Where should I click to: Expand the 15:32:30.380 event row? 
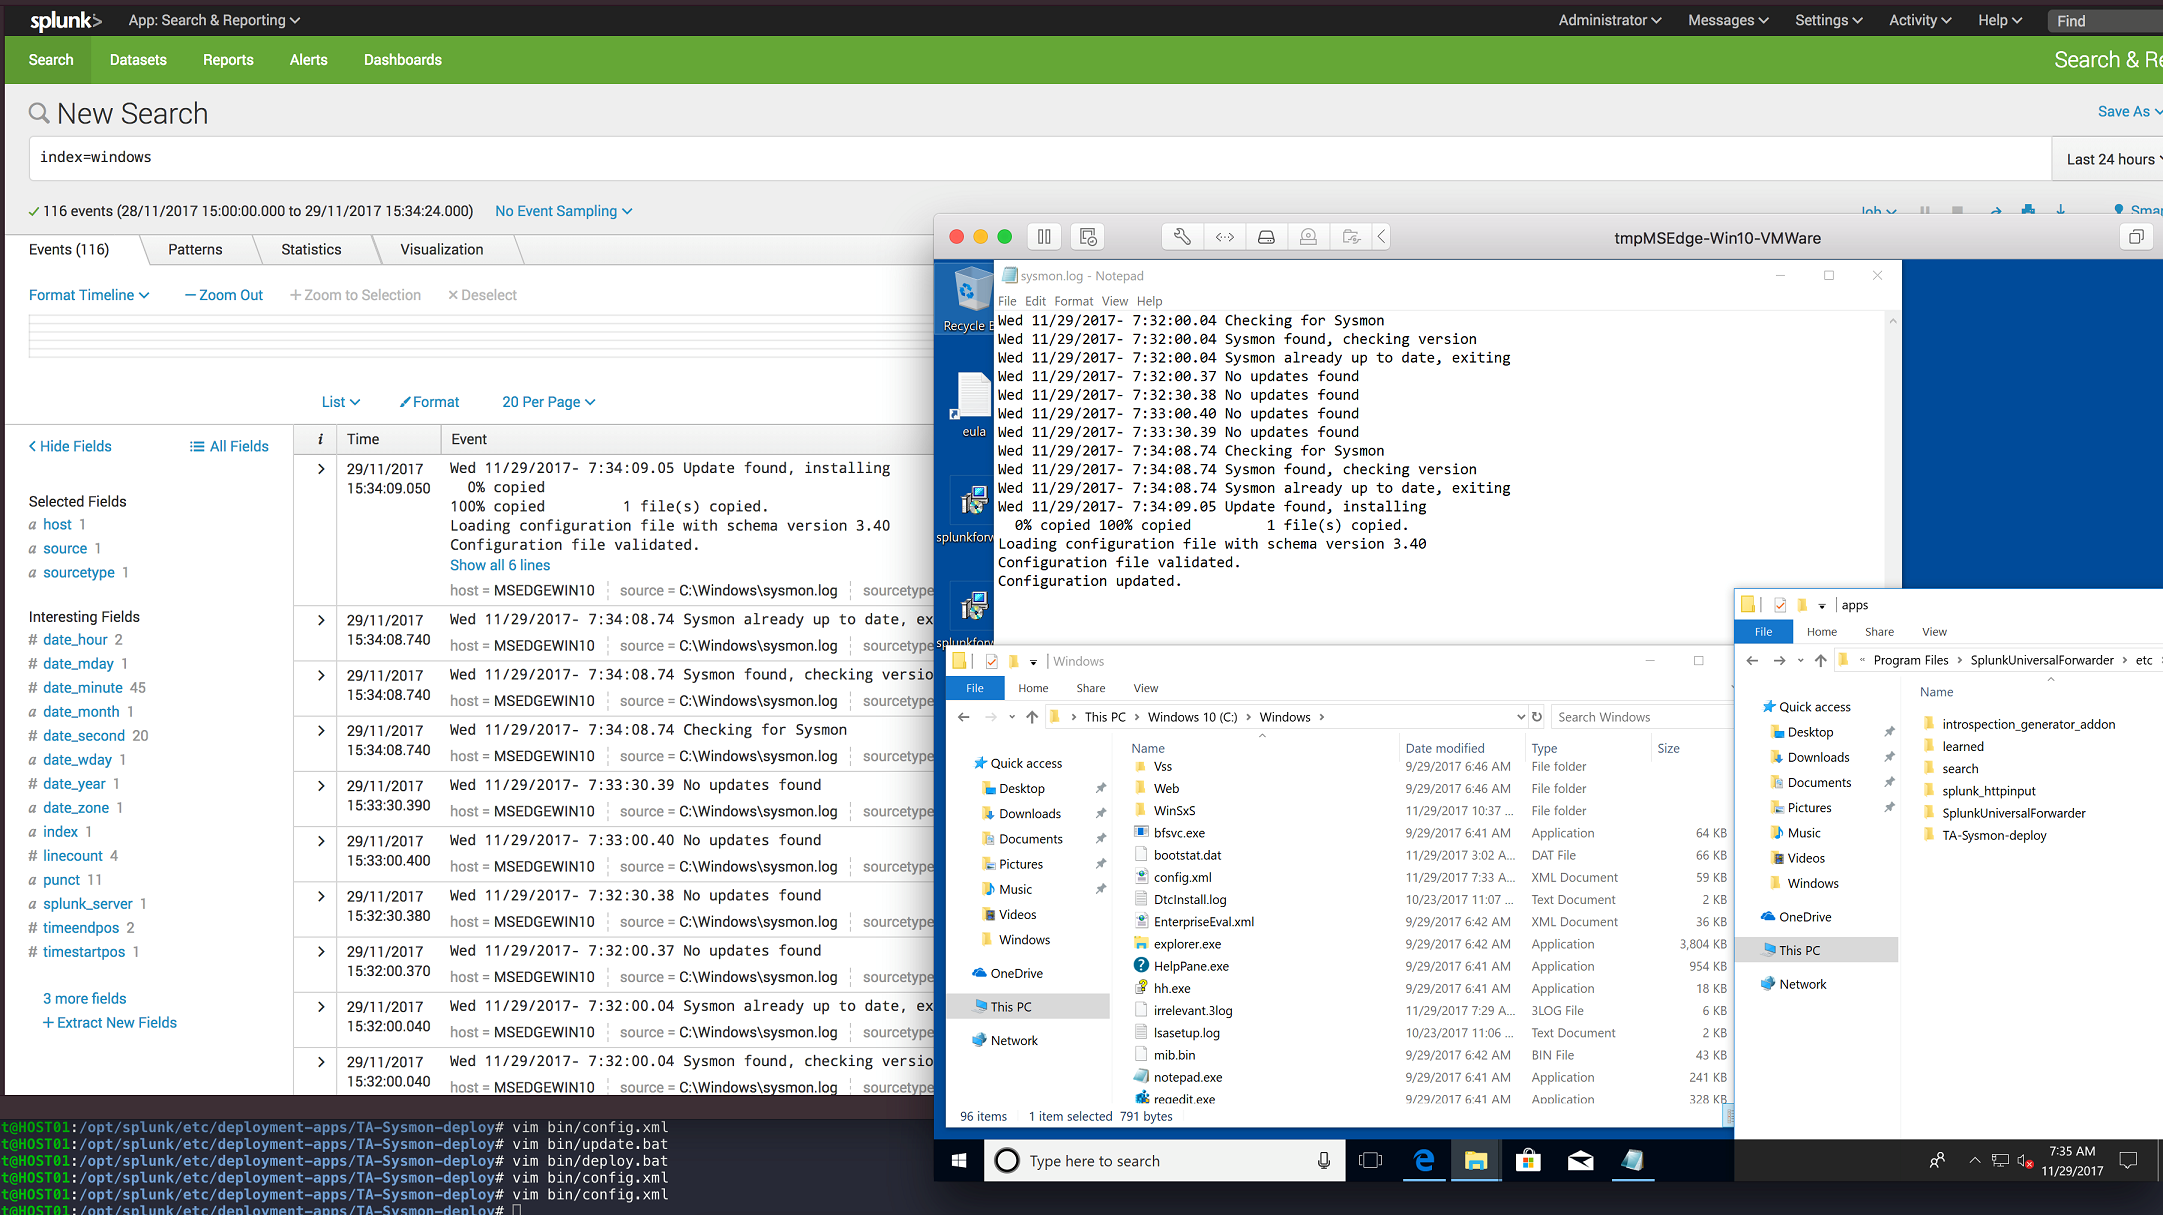coord(321,895)
